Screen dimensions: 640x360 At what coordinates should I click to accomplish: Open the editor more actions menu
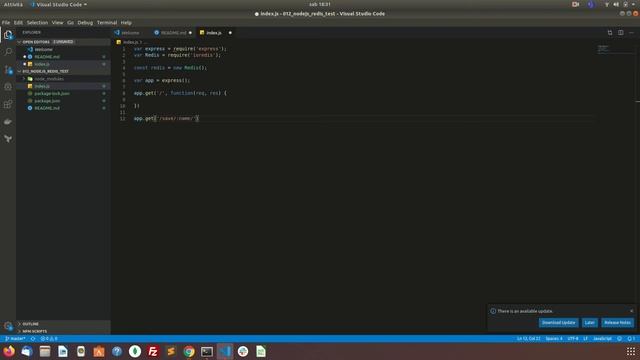(x=631, y=33)
